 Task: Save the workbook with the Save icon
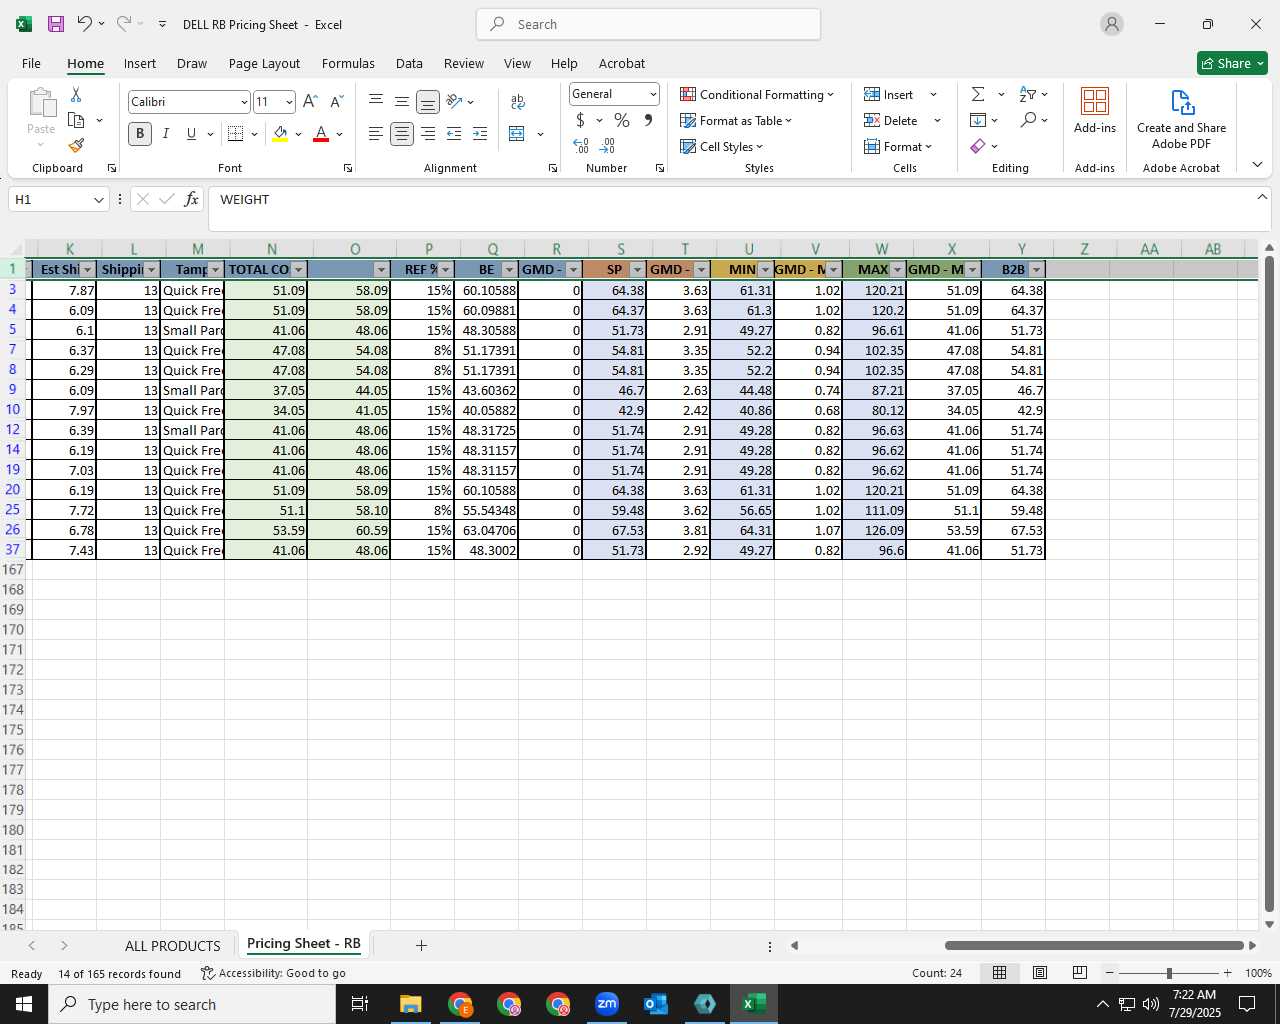click(x=56, y=24)
